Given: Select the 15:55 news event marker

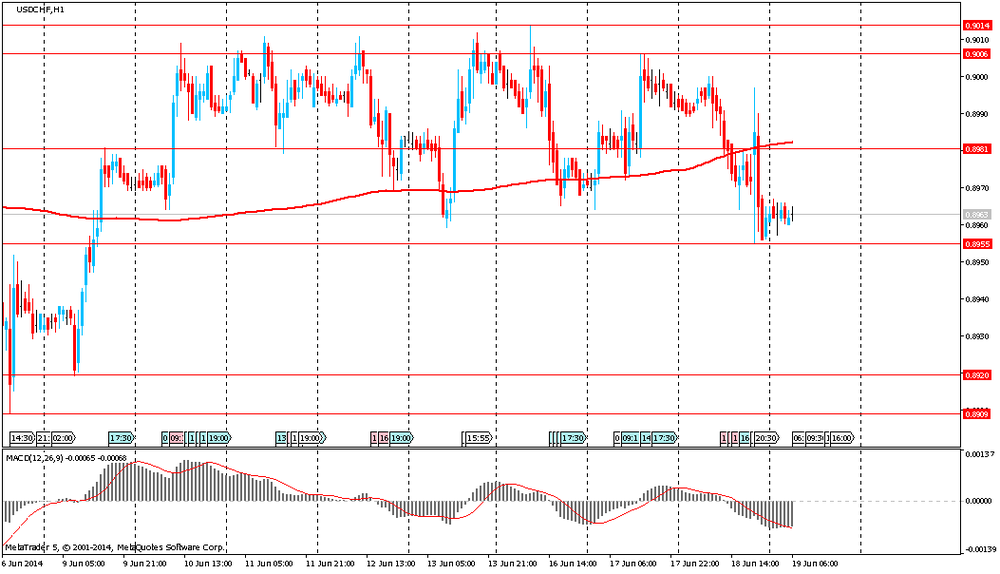Looking at the screenshot, I should tap(479, 438).
